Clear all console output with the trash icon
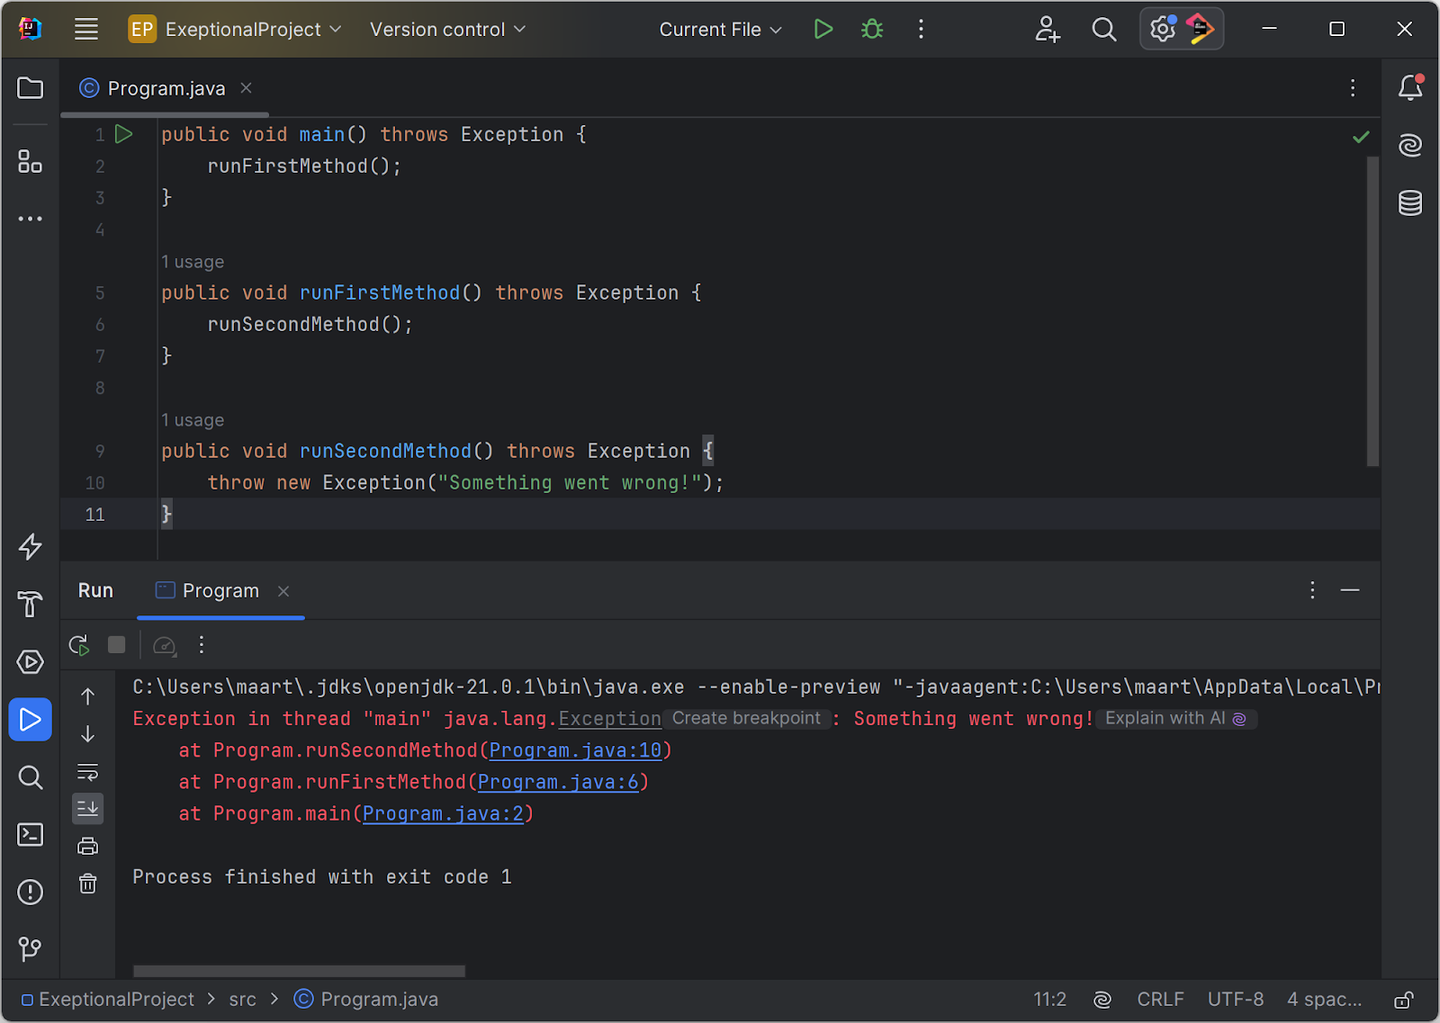This screenshot has height=1023, width=1440. pyautogui.click(x=88, y=883)
